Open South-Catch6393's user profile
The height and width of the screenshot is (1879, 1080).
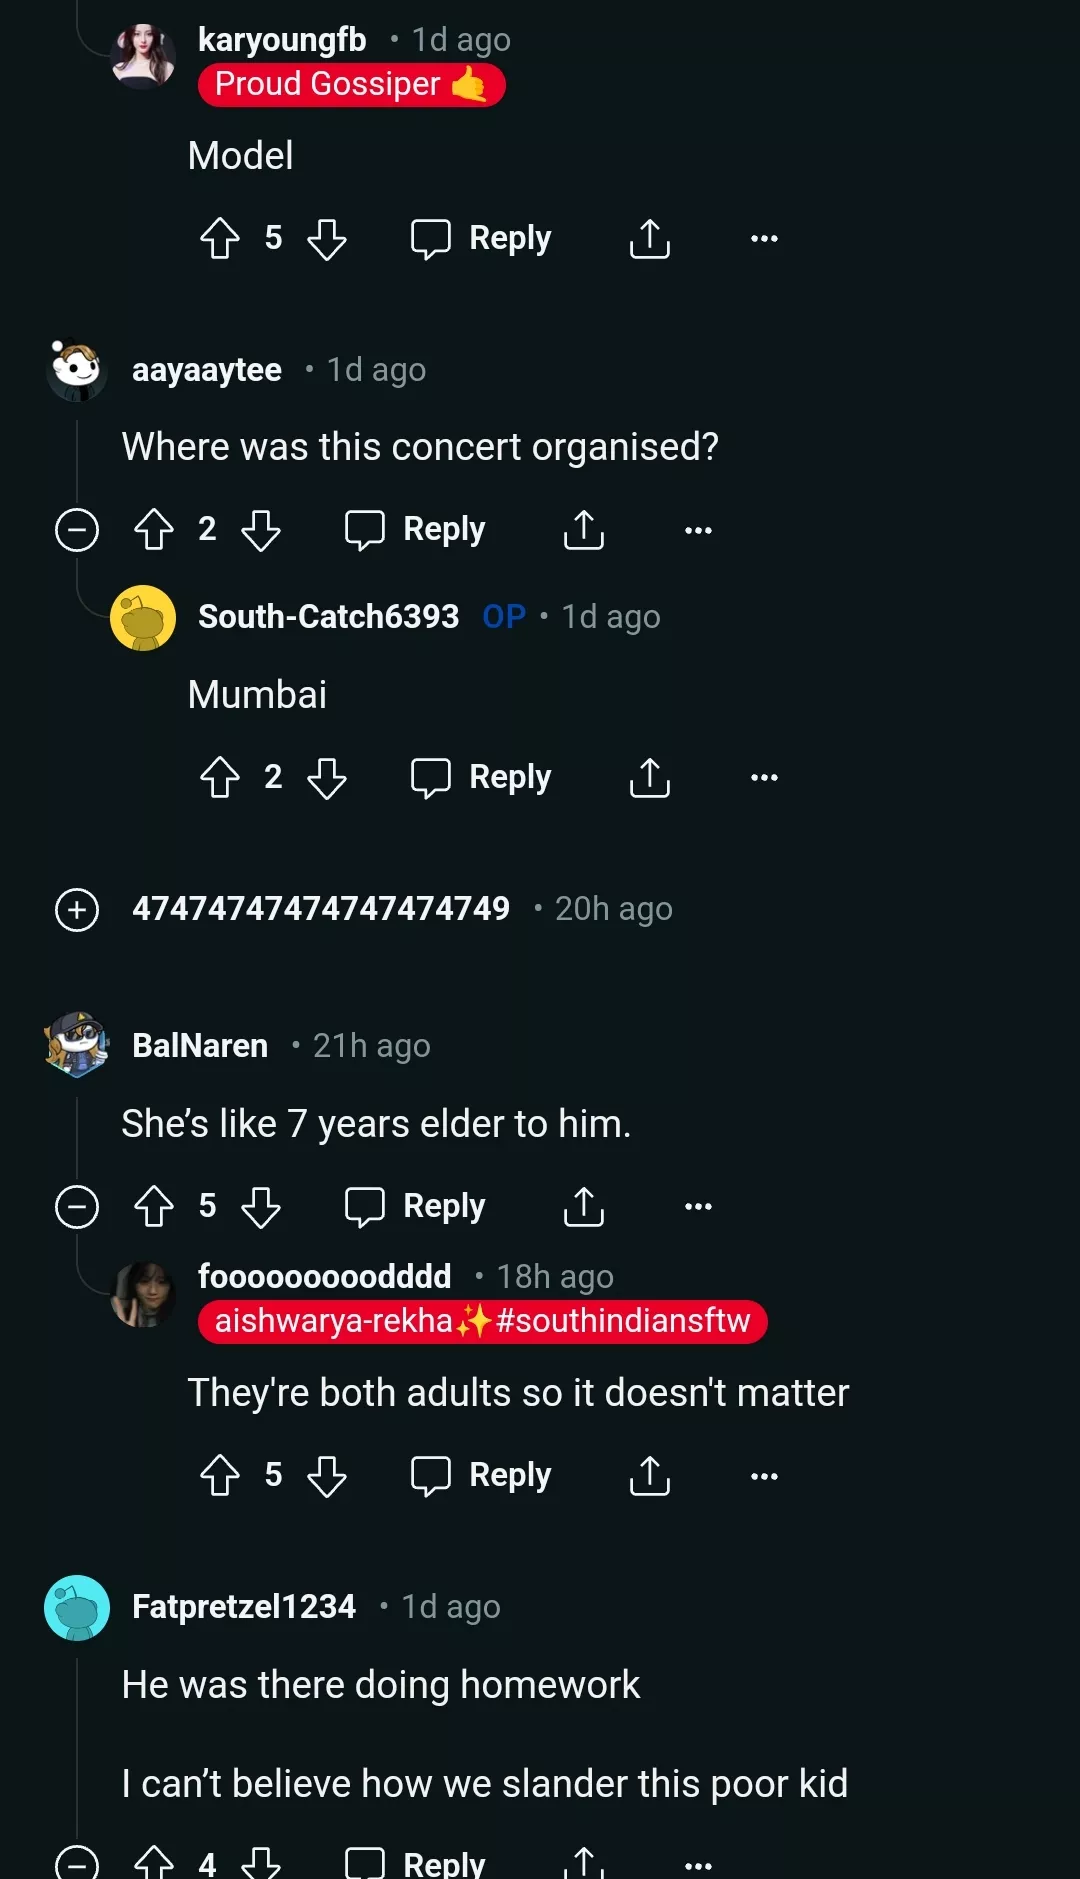click(x=328, y=617)
